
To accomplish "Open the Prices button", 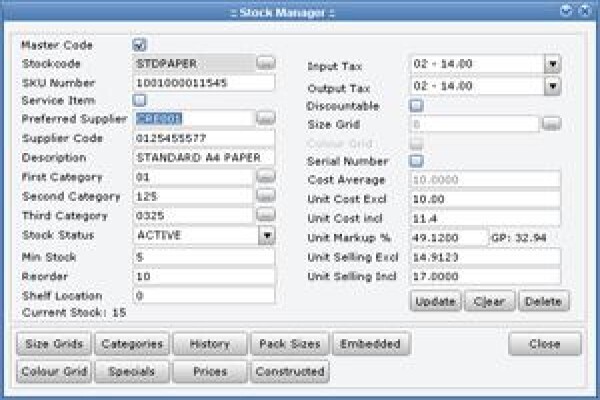I will tap(210, 371).
